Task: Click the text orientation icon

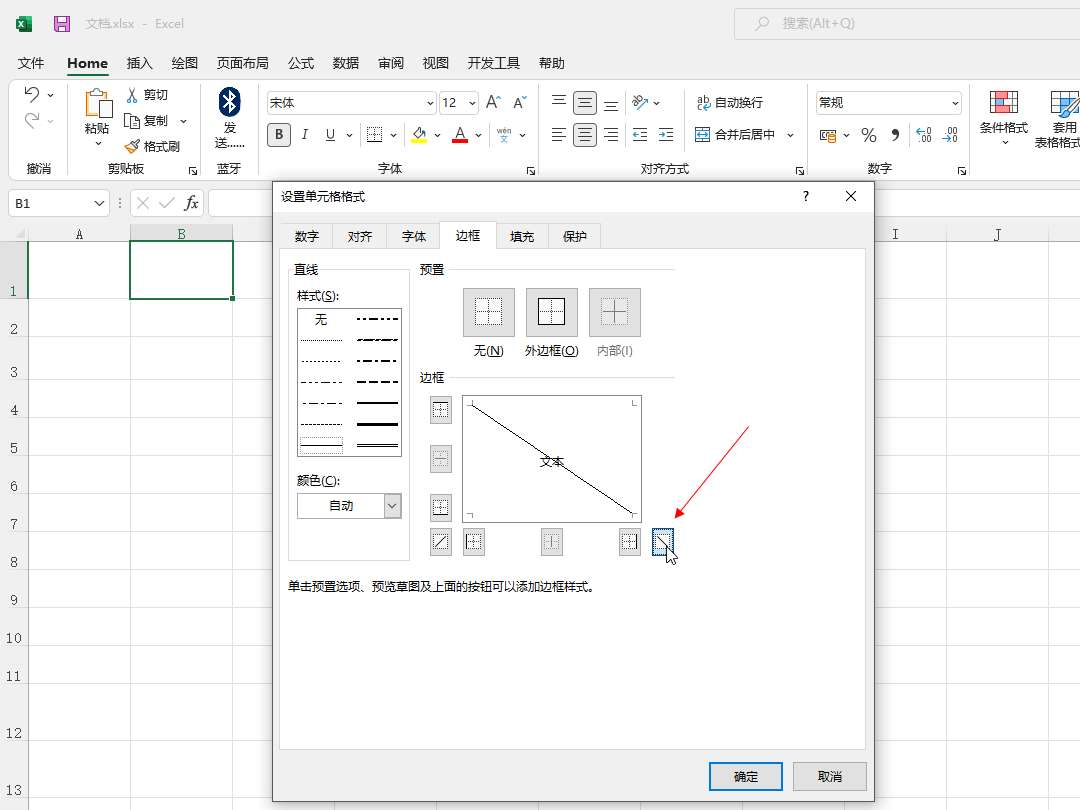Action: pyautogui.click(x=640, y=103)
